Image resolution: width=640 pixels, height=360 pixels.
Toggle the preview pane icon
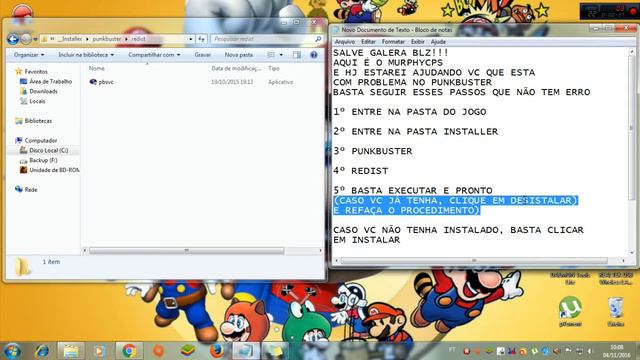pos(297,55)
